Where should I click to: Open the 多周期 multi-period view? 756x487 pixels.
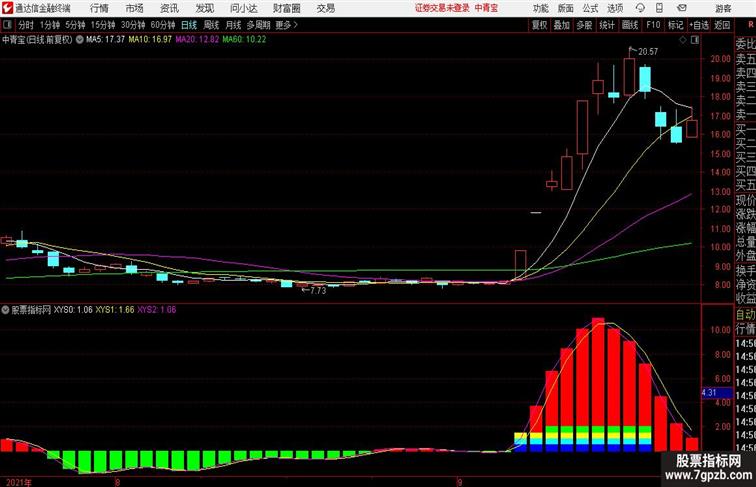[x=258, y=25]
